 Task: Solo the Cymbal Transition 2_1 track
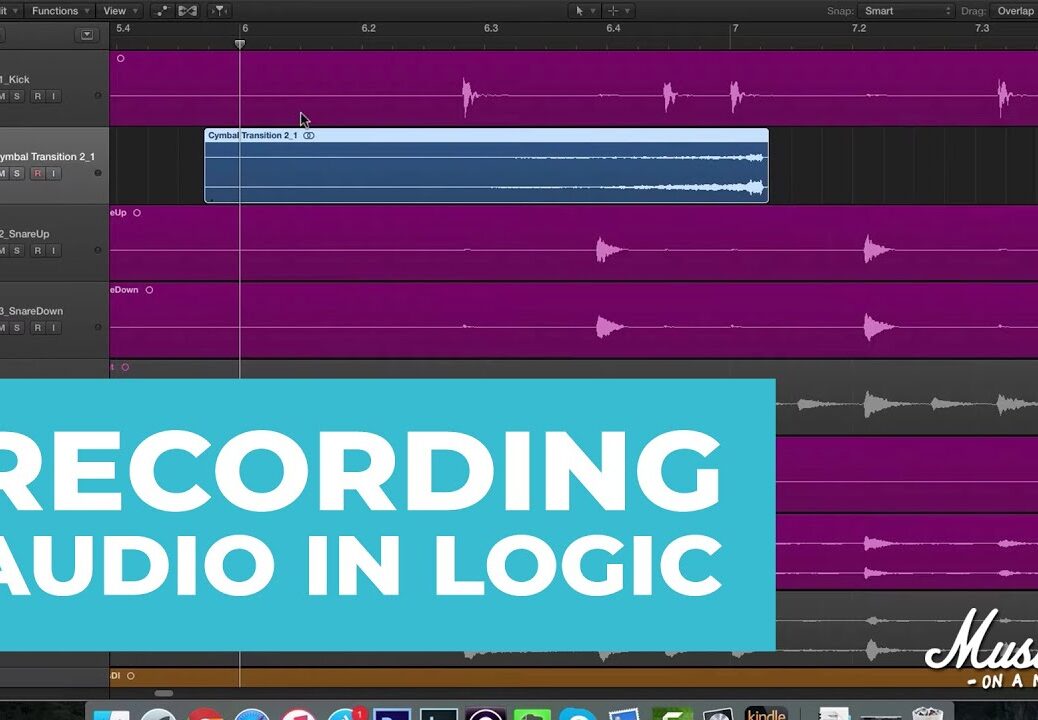pos(17,173)
